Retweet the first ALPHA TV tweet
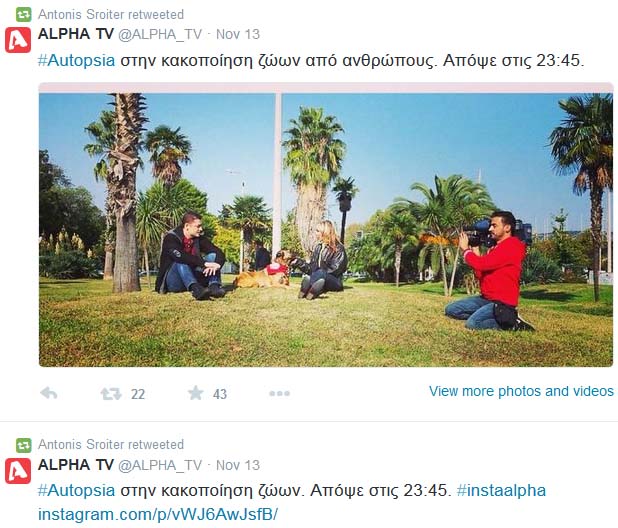The height and width of the screenshot is (528, 618). (111, 394)
